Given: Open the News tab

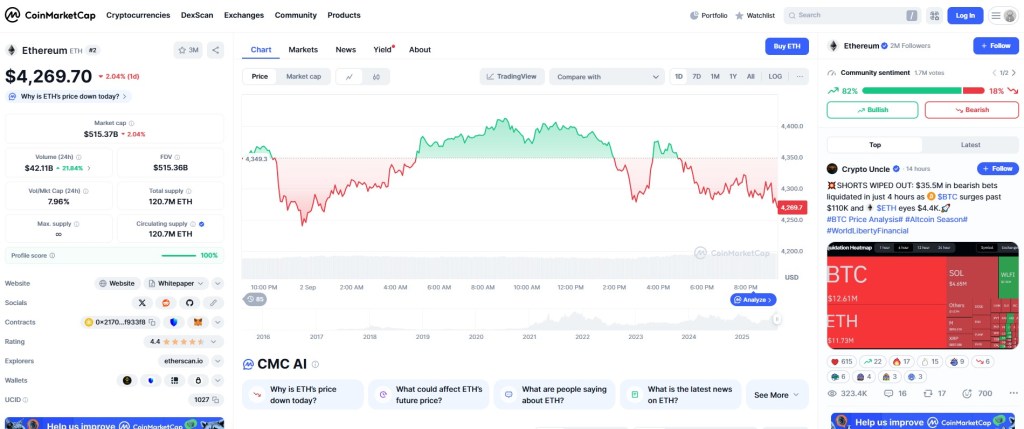Looking at the screenshot, I should click(x=345, y=50).
